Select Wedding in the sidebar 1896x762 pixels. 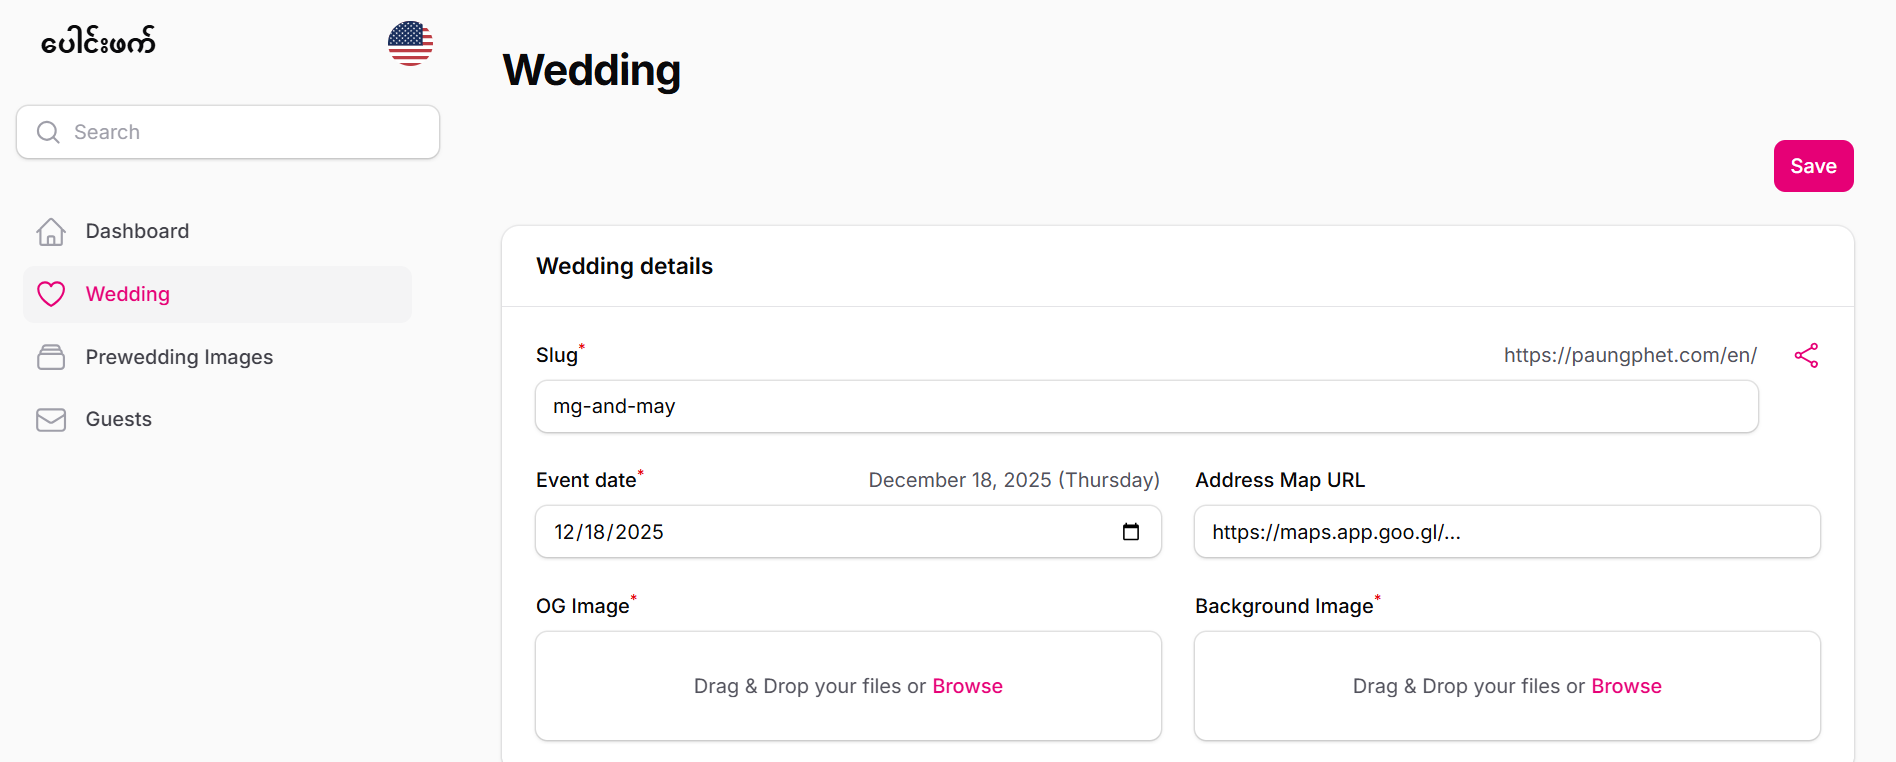click(128, 294)
